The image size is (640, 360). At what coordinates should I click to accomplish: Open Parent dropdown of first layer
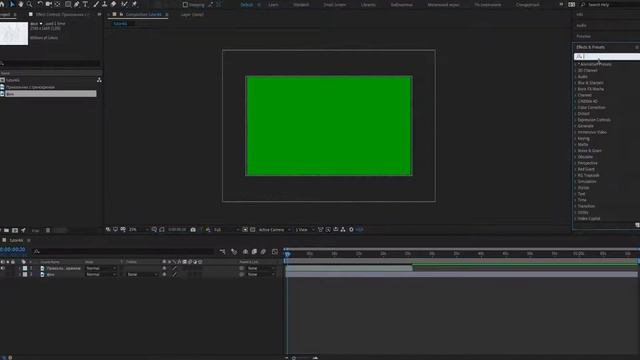(x=261, y=268)
